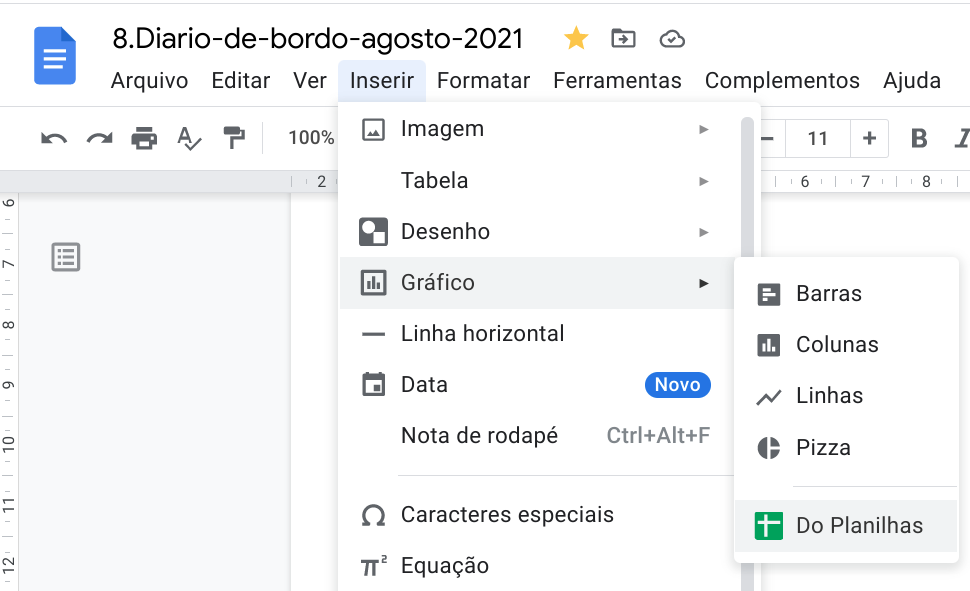Insert a Pizza chart

(823, 447)
